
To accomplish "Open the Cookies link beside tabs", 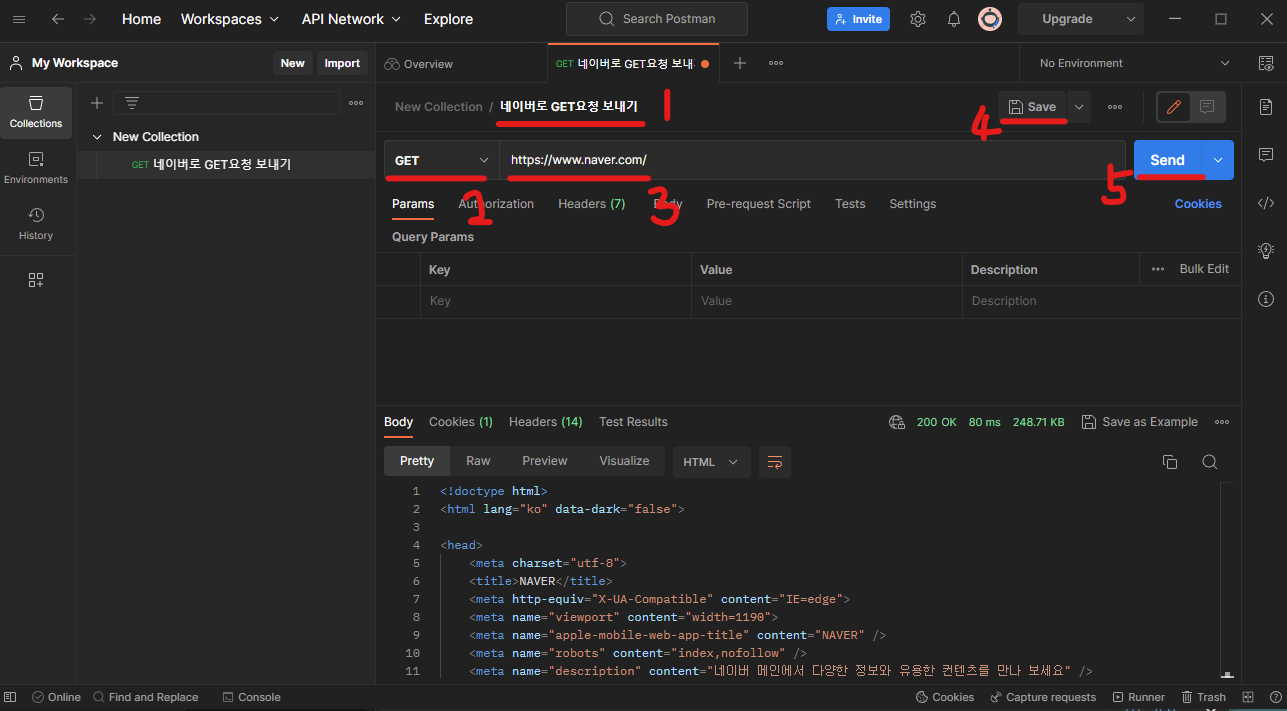I will pos(1198,204).
